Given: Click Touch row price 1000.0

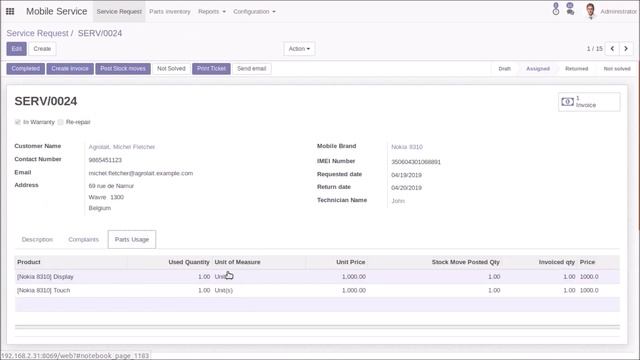Looking at the screenshot, I should 589,291.
